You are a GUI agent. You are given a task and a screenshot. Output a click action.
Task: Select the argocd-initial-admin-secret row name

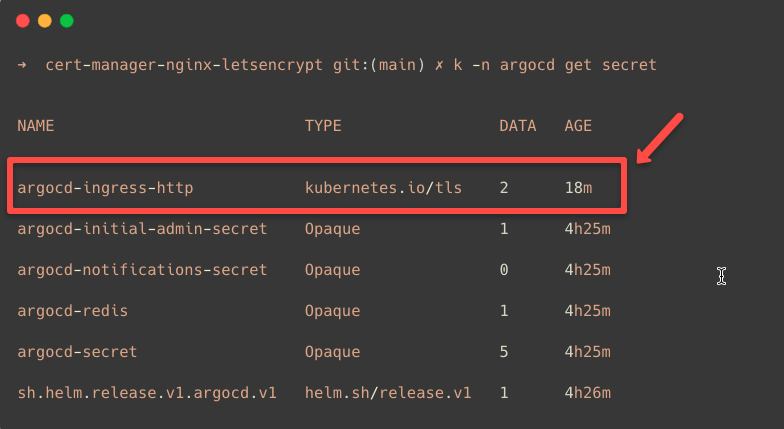click(x=142, y=229)
